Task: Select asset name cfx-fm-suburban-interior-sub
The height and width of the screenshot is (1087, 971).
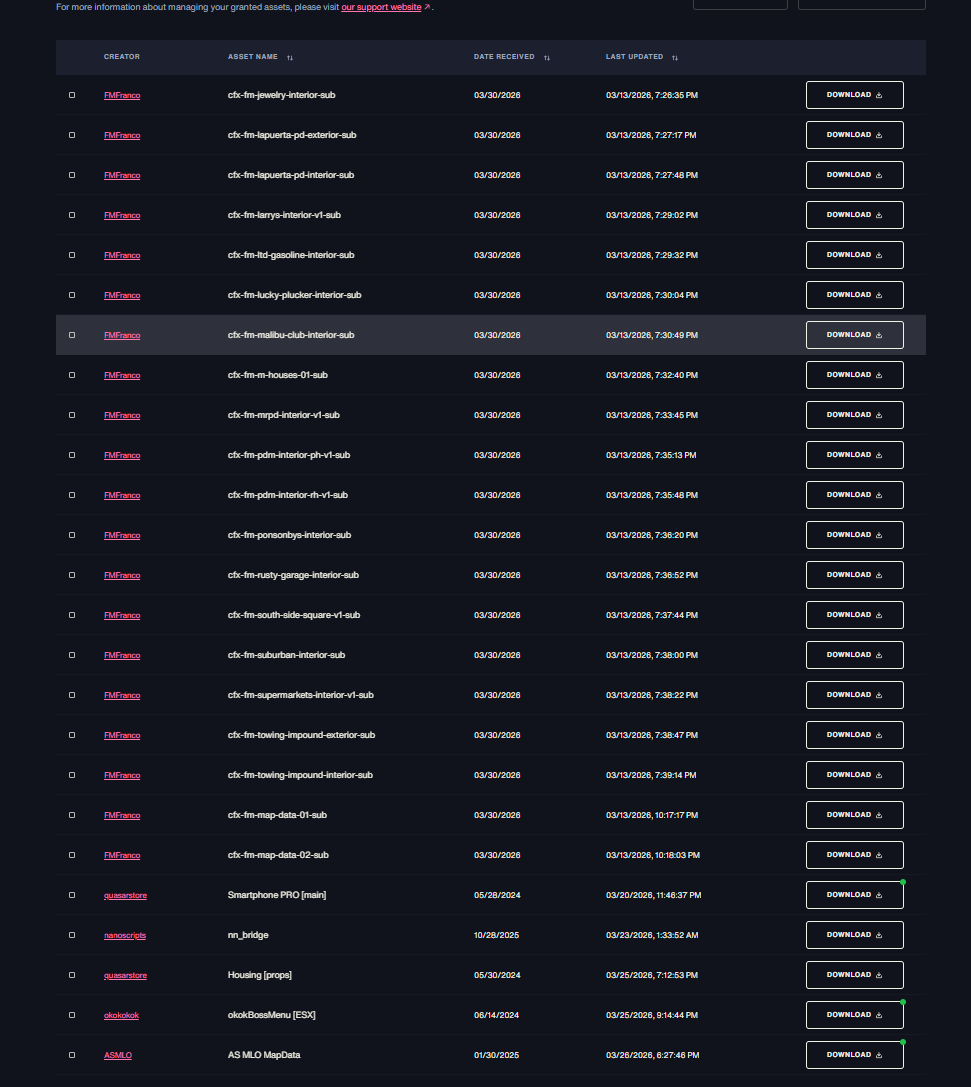Action: point(286,655)
